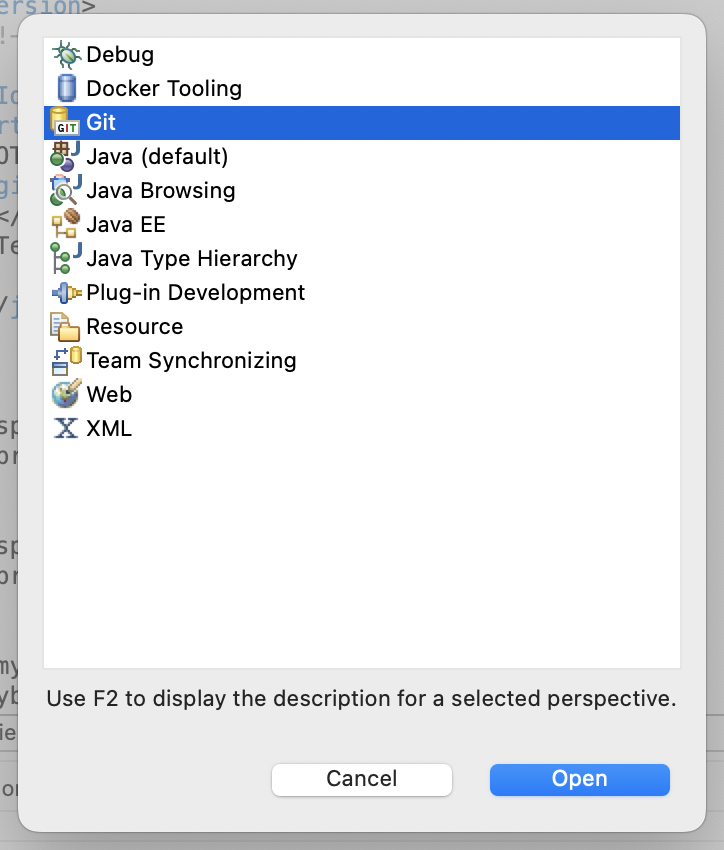The width and height of the screenshot is (724, 850).
Task: Click the Docker Tooling cylinder icon
Action: (x=66, y=88)
